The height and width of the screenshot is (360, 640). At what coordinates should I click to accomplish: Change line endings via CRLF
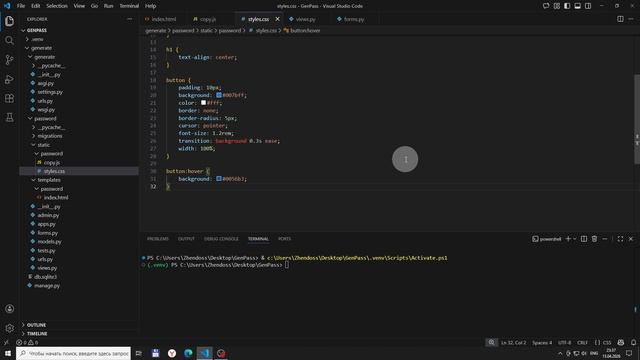tap(582, 342)
